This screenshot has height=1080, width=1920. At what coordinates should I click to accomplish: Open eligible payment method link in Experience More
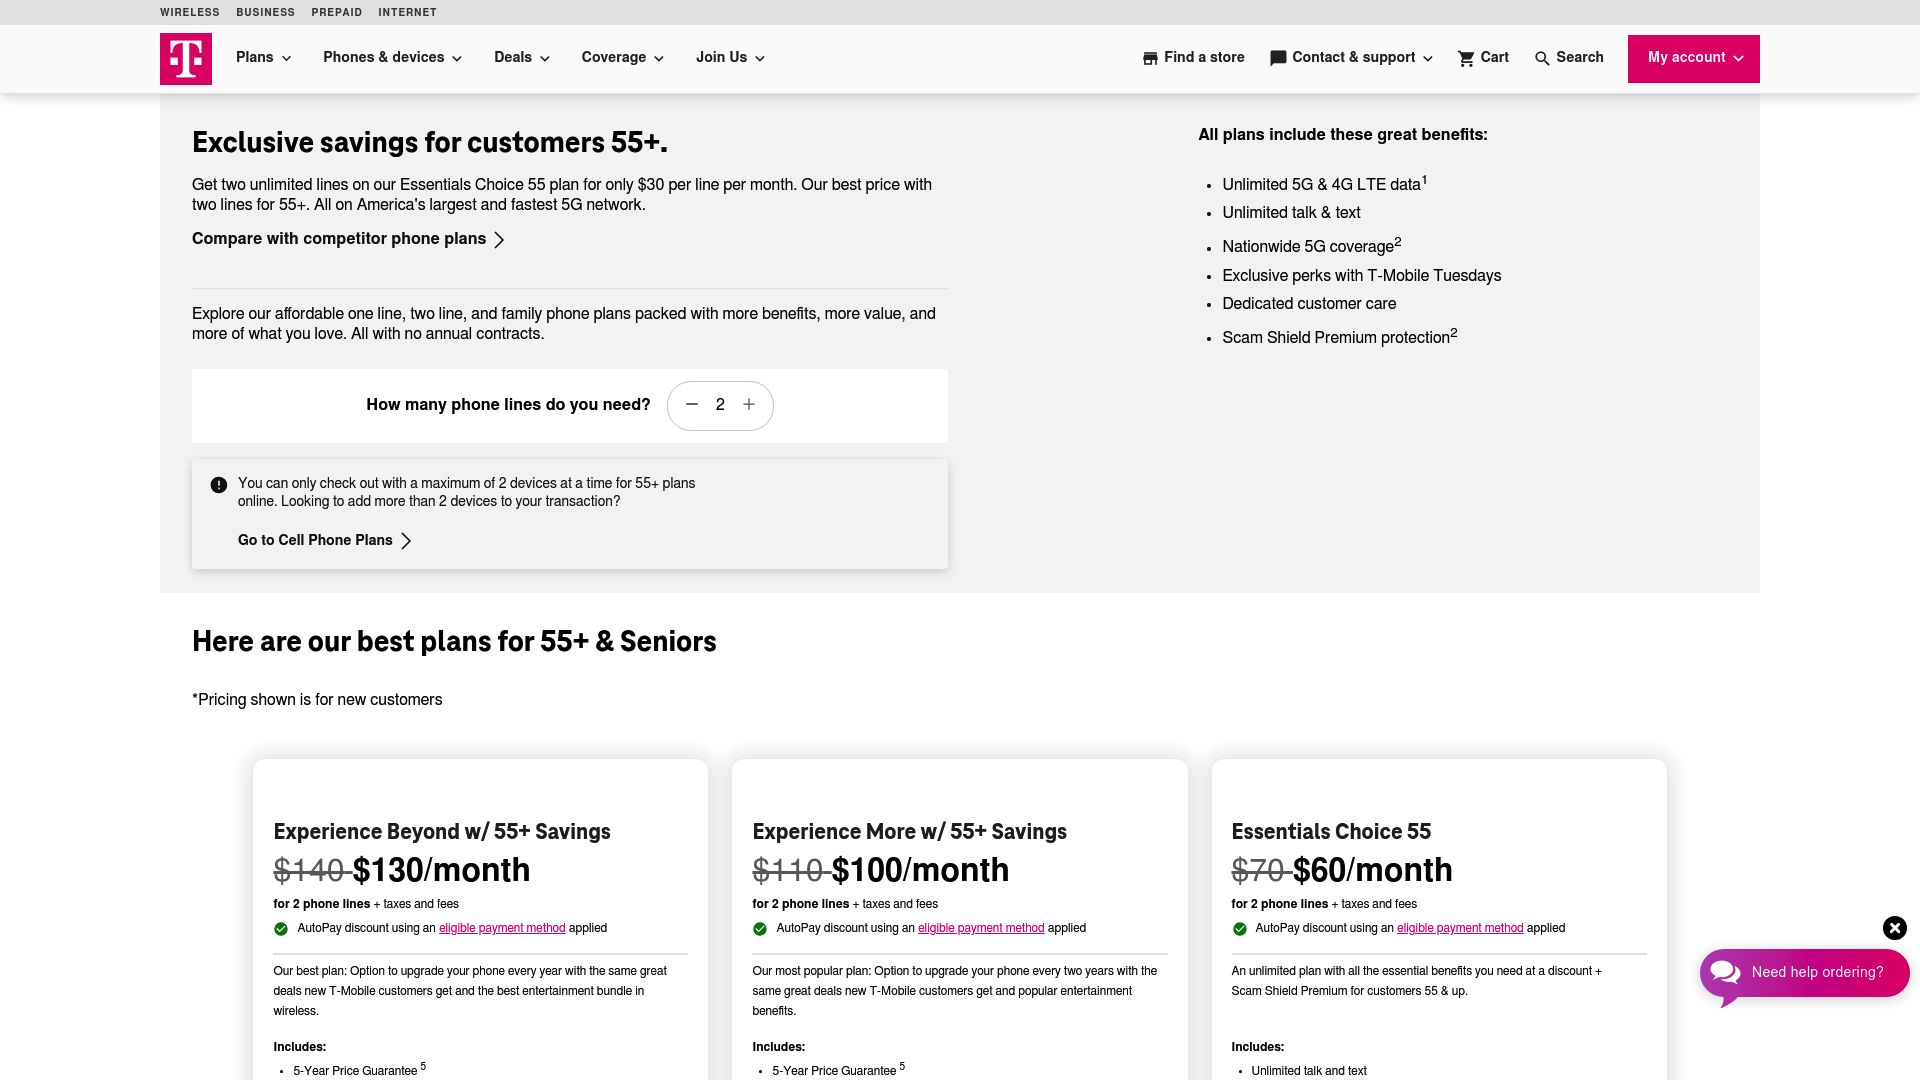tap(981, 928)
